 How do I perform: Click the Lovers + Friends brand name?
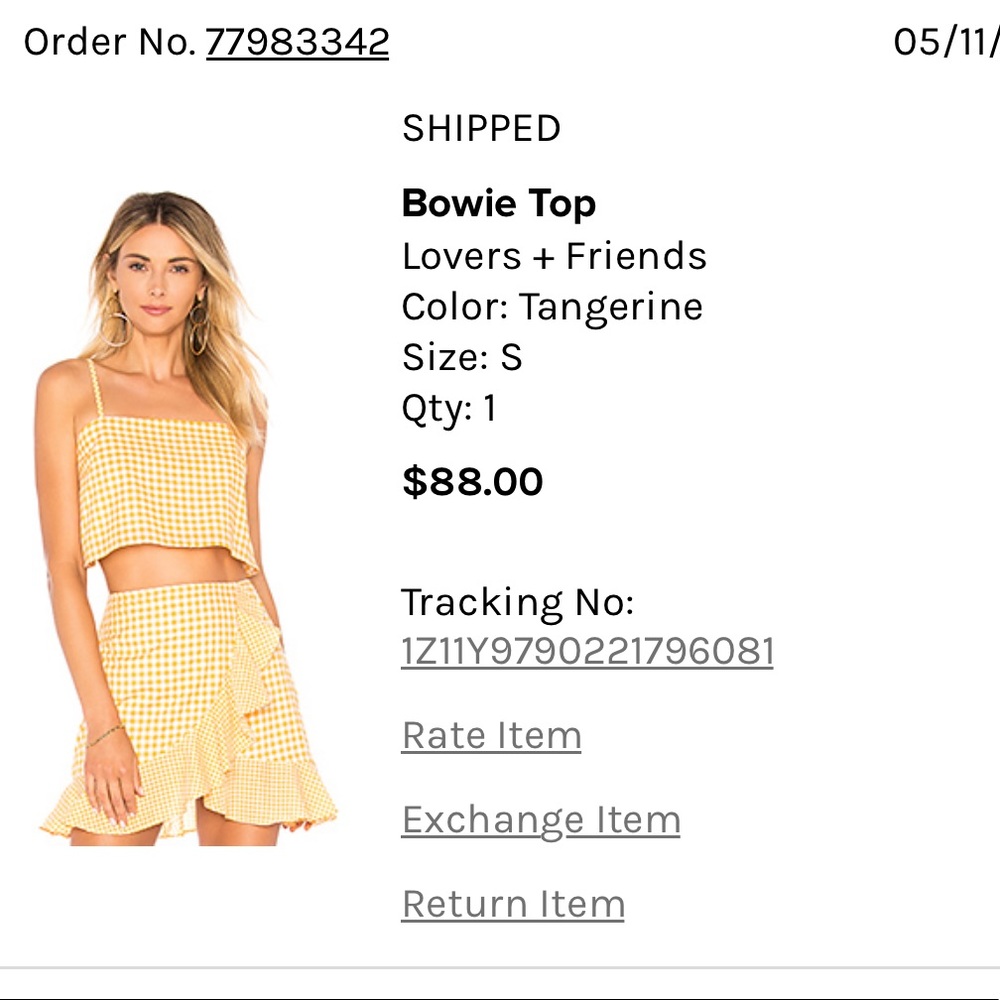(x=554, y=256)
